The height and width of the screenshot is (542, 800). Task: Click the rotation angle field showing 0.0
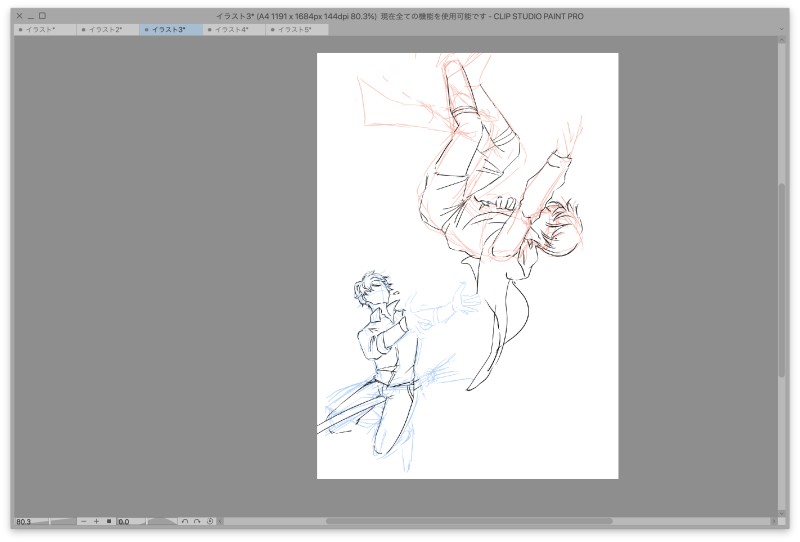point(132,522)
